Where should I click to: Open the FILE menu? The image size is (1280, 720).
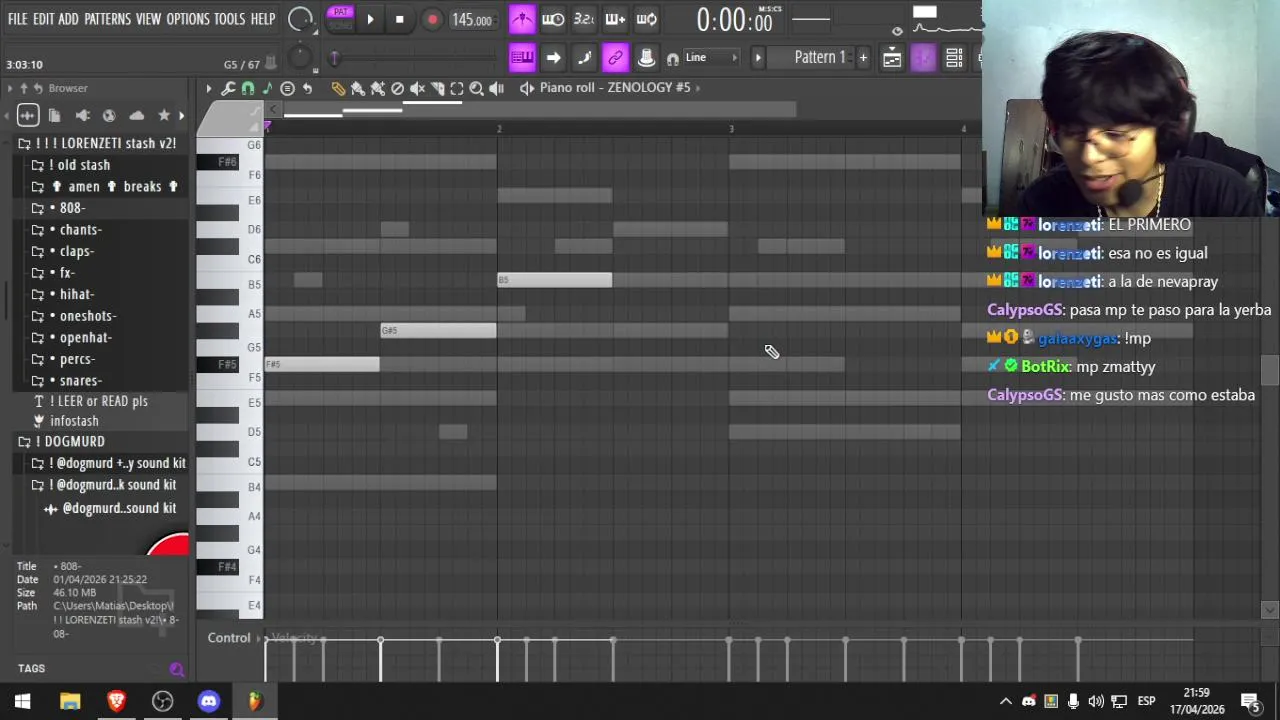pyautogui.click(x=17, y=19)
